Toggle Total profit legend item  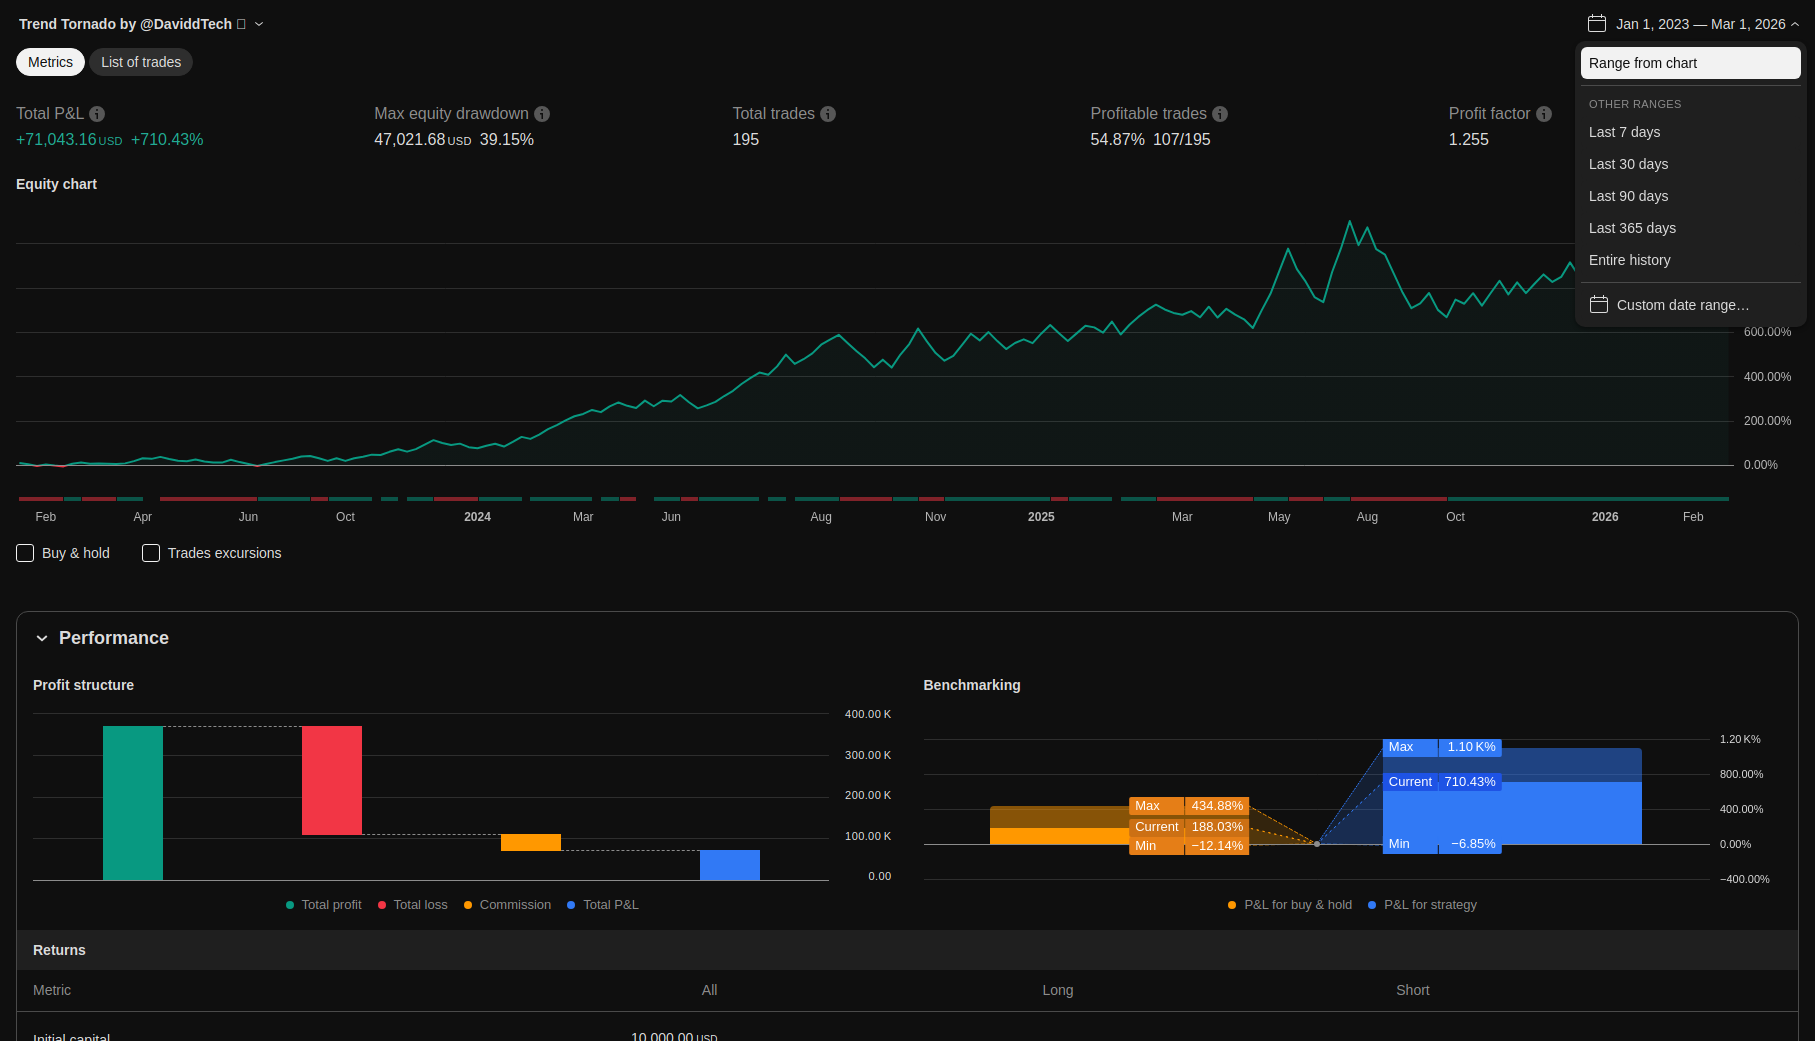point(324,905)
